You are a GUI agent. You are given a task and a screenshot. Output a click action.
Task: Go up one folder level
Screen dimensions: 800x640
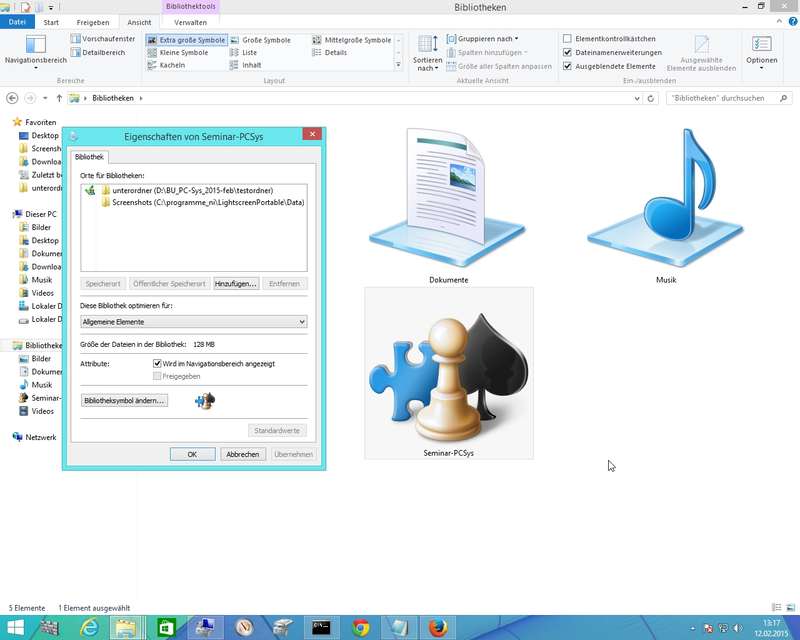point(59,98)
